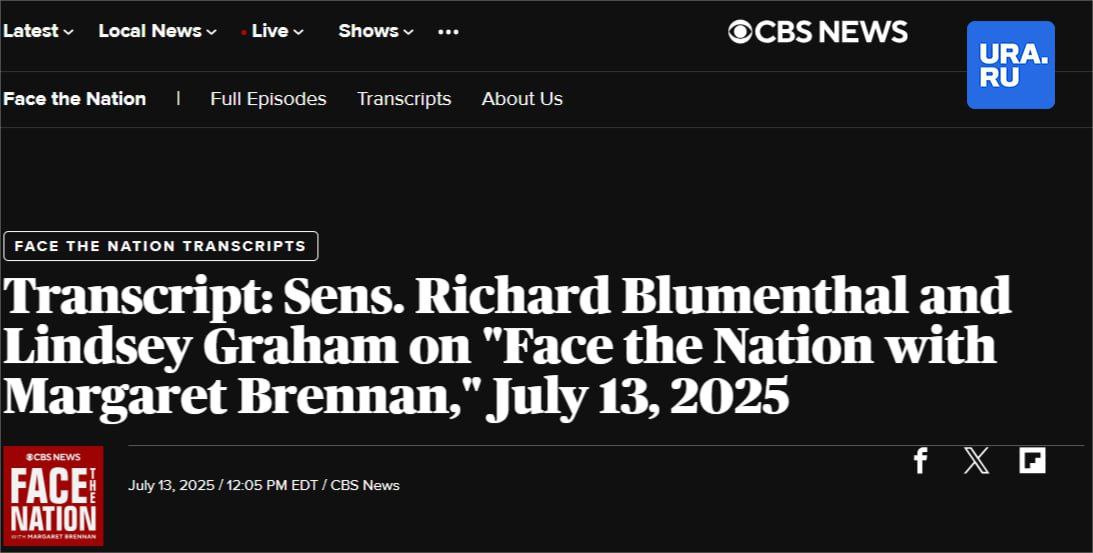Click the CBS News byline text
Image resolution: width=1093 pixels, height=553 pixels.
tap(365, 485)
